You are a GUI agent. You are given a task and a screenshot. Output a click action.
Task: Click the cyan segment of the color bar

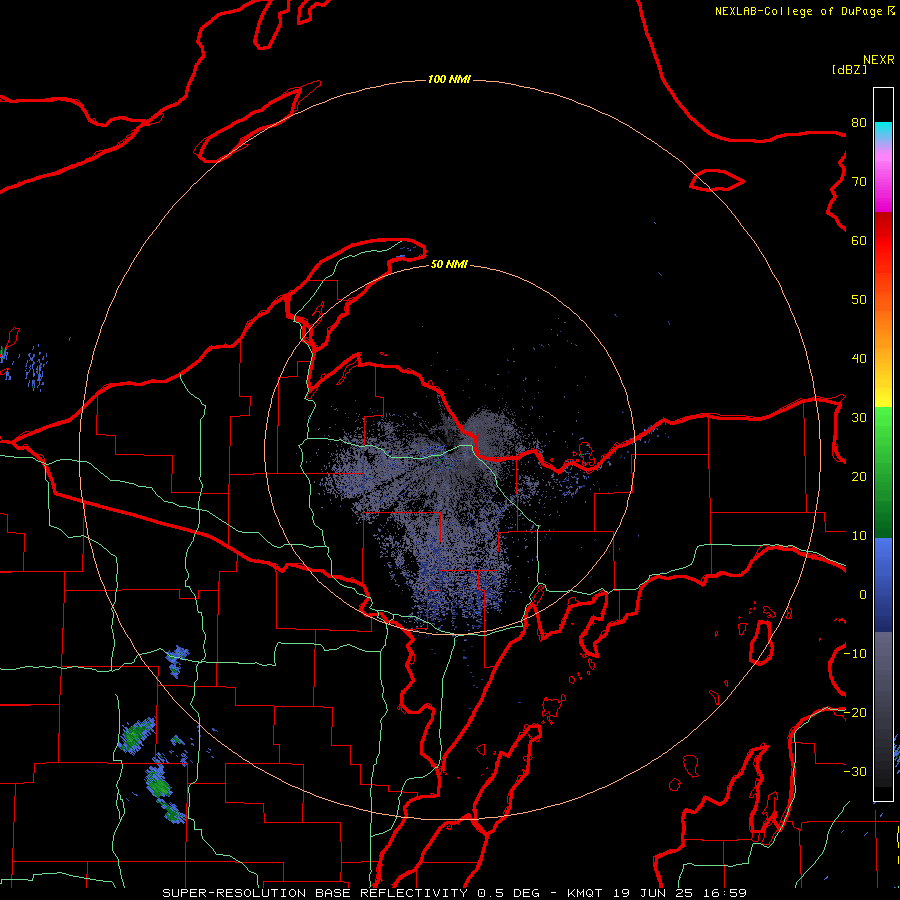(883, 131)
